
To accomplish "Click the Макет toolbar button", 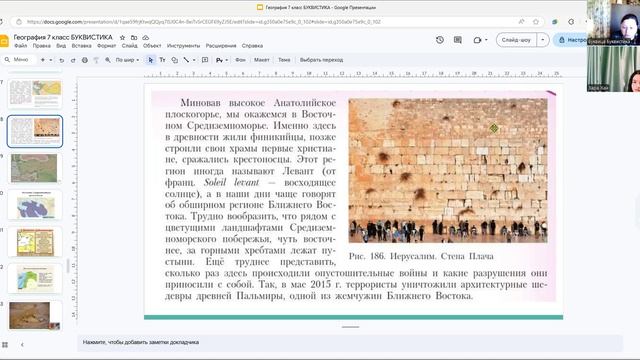I will (262, 60).
